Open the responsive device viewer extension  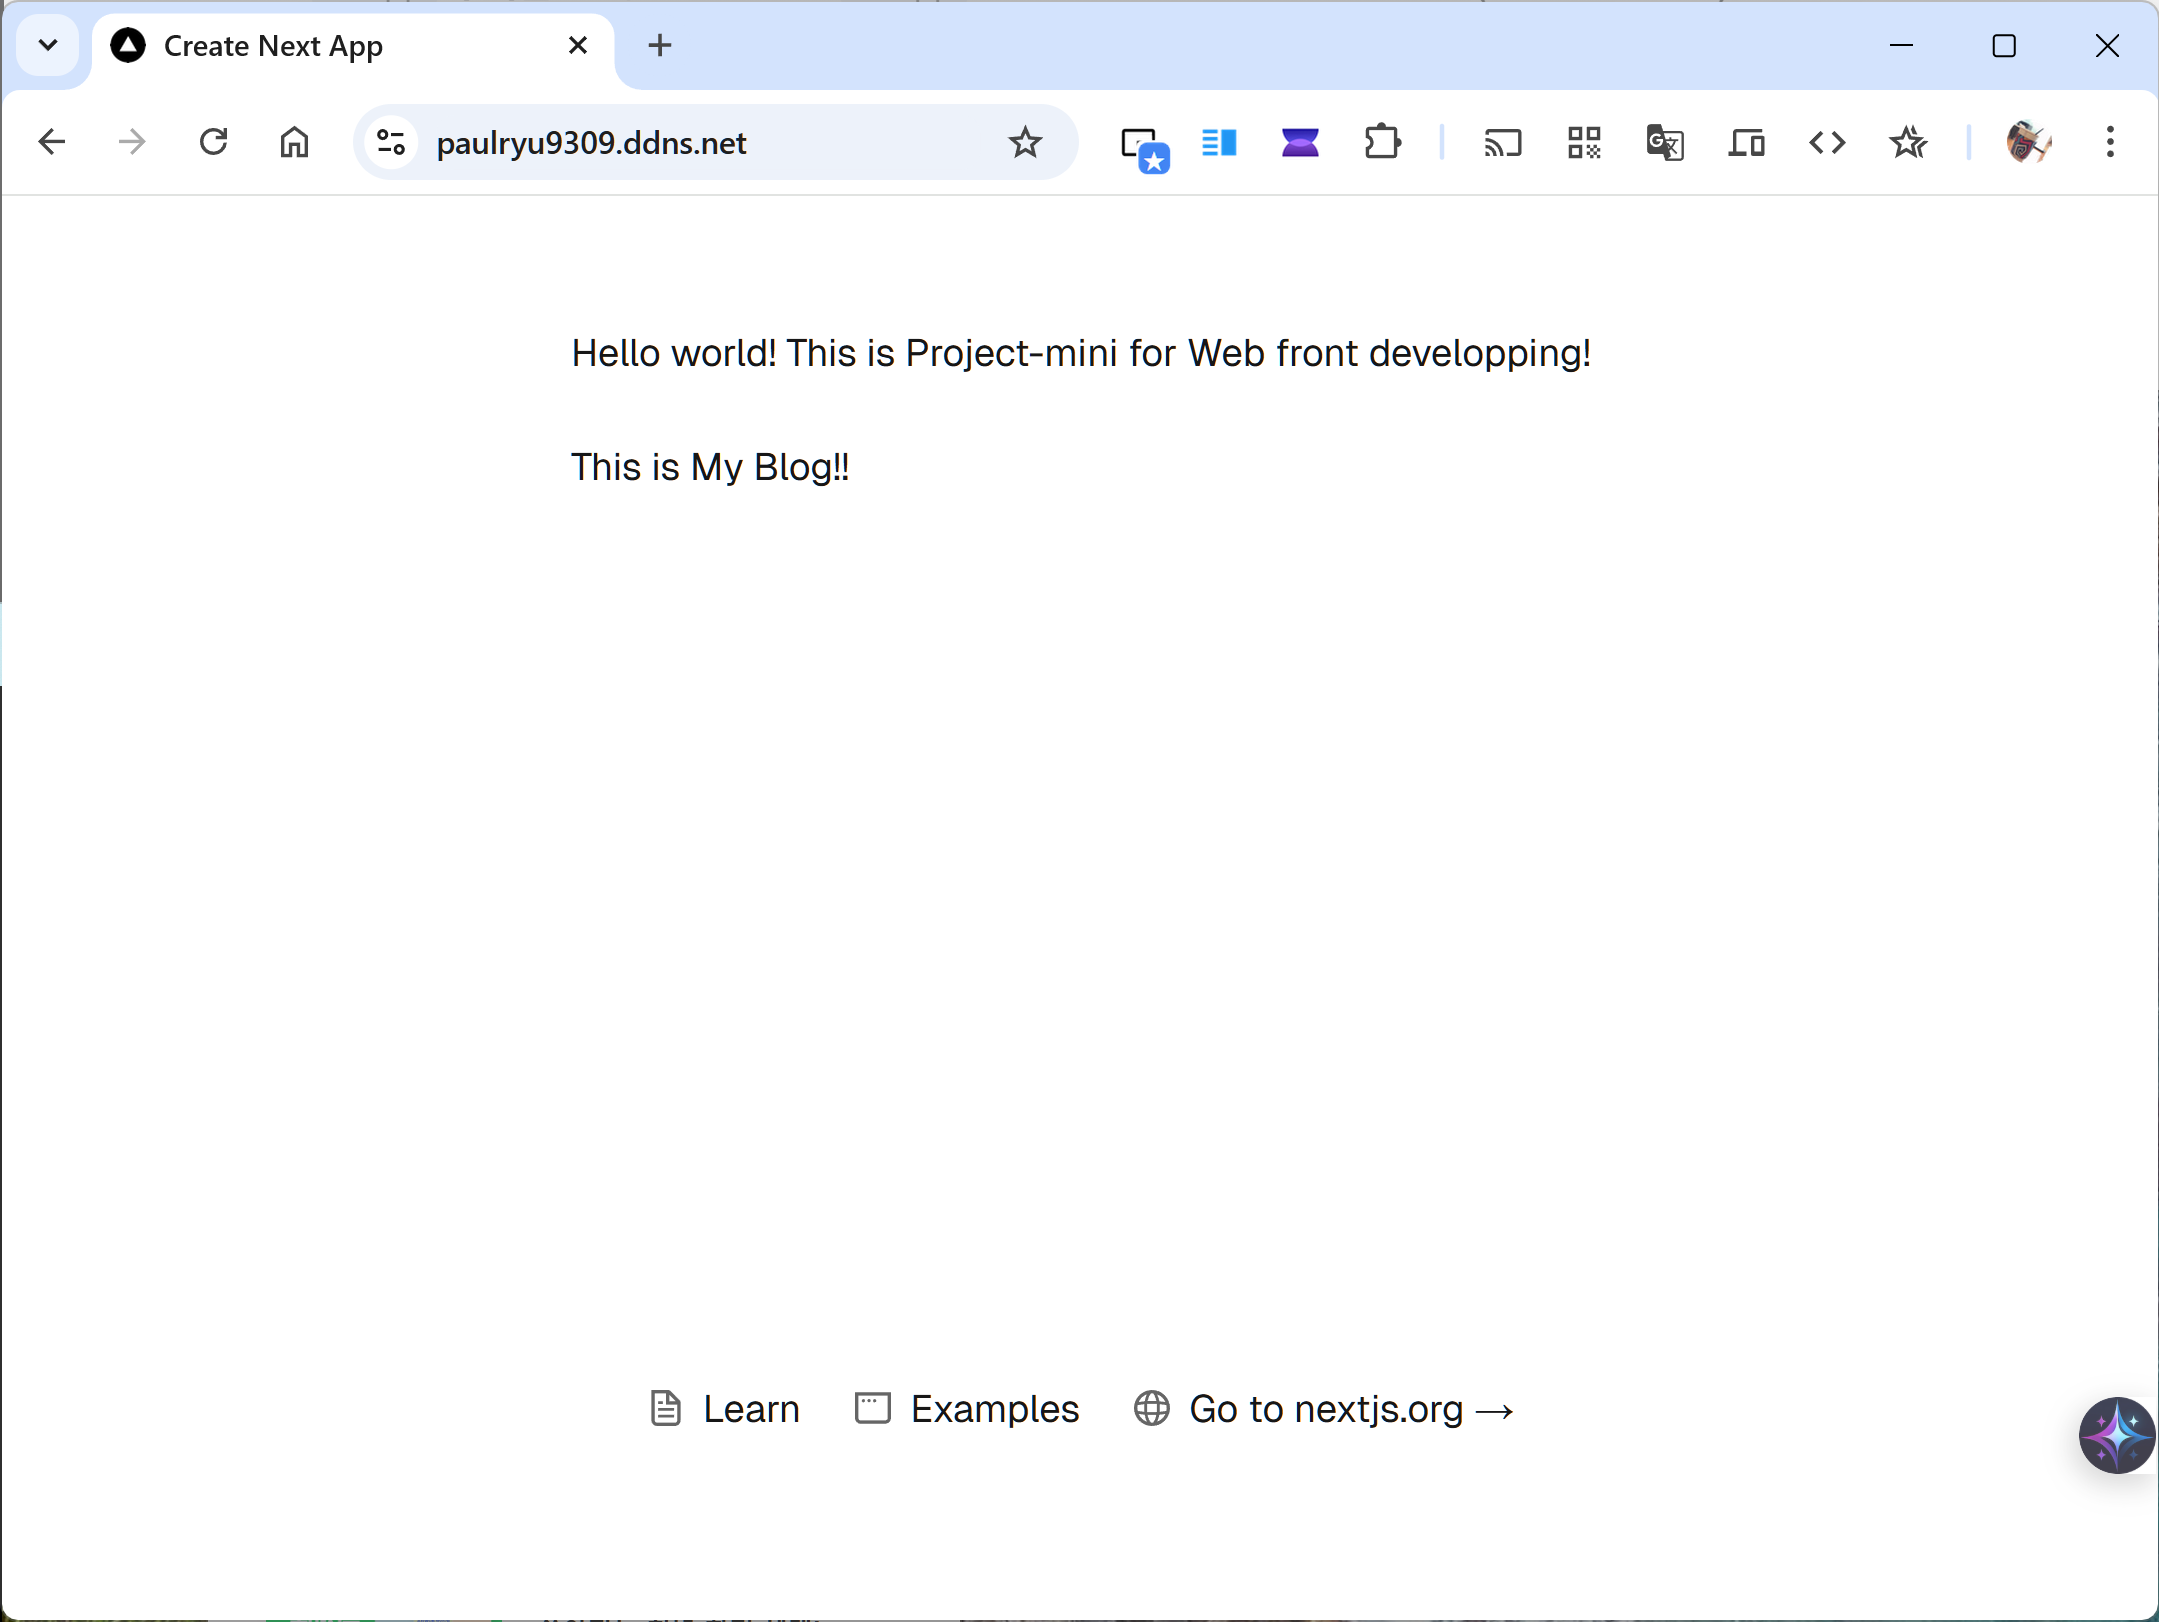click(x=1746, y=143)
